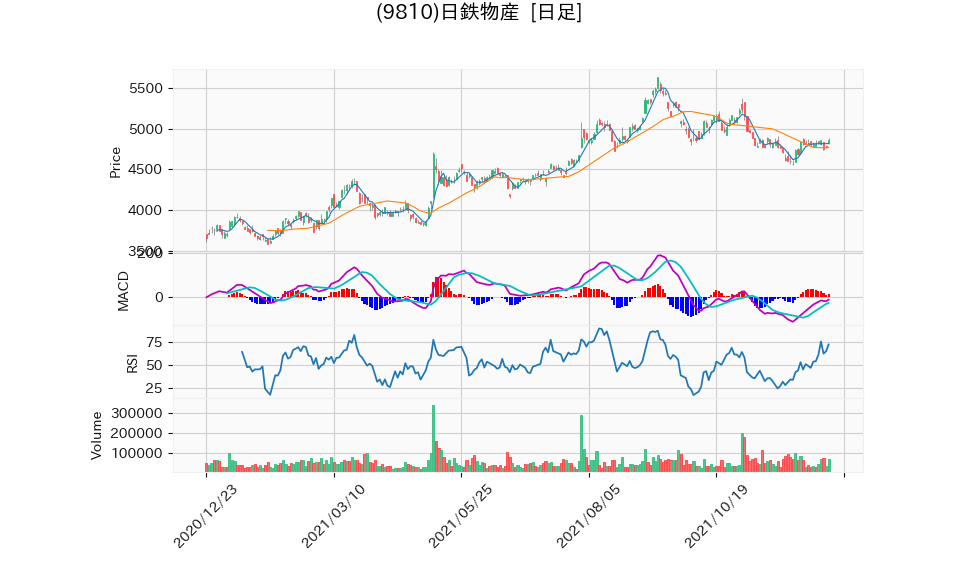958x575 pixels.
Task: Select the 2021/03/10 date label
Action: coord(333,516)
